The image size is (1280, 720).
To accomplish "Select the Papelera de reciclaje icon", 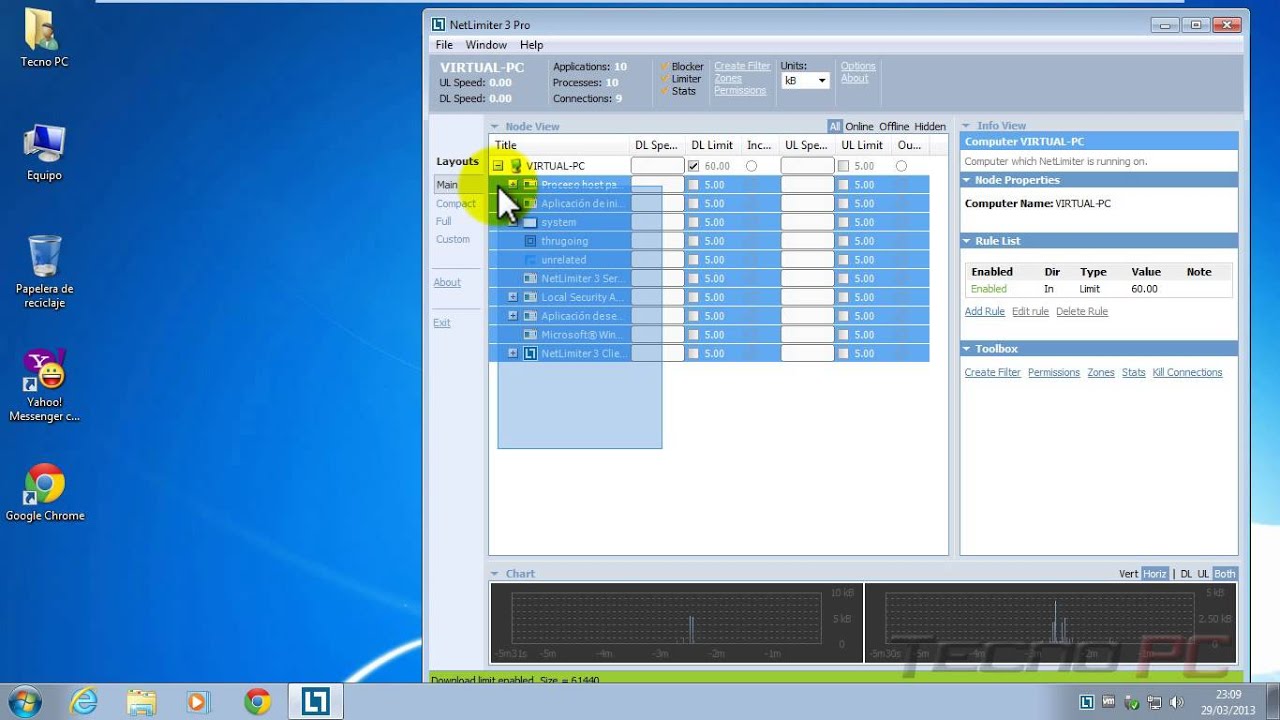I will [x=44, y=271].
